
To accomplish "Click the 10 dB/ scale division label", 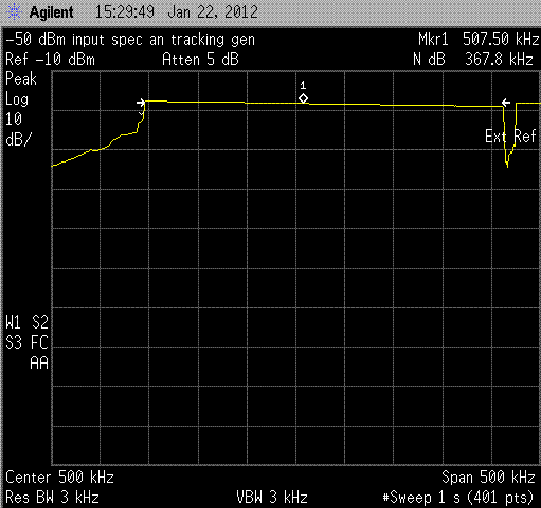I will 19,129.
